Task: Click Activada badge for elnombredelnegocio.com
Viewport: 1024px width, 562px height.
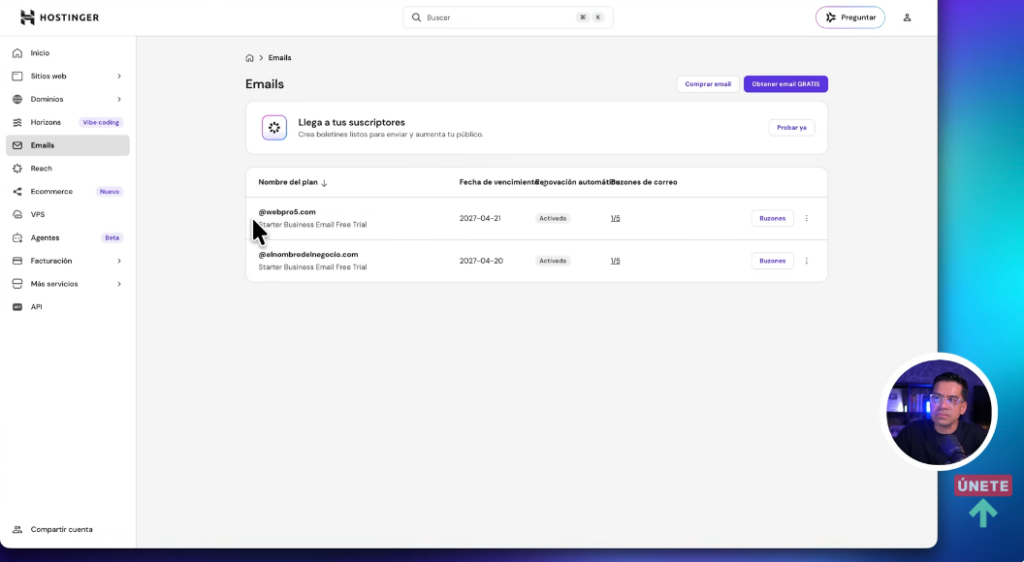Action: tap(552, 261)
